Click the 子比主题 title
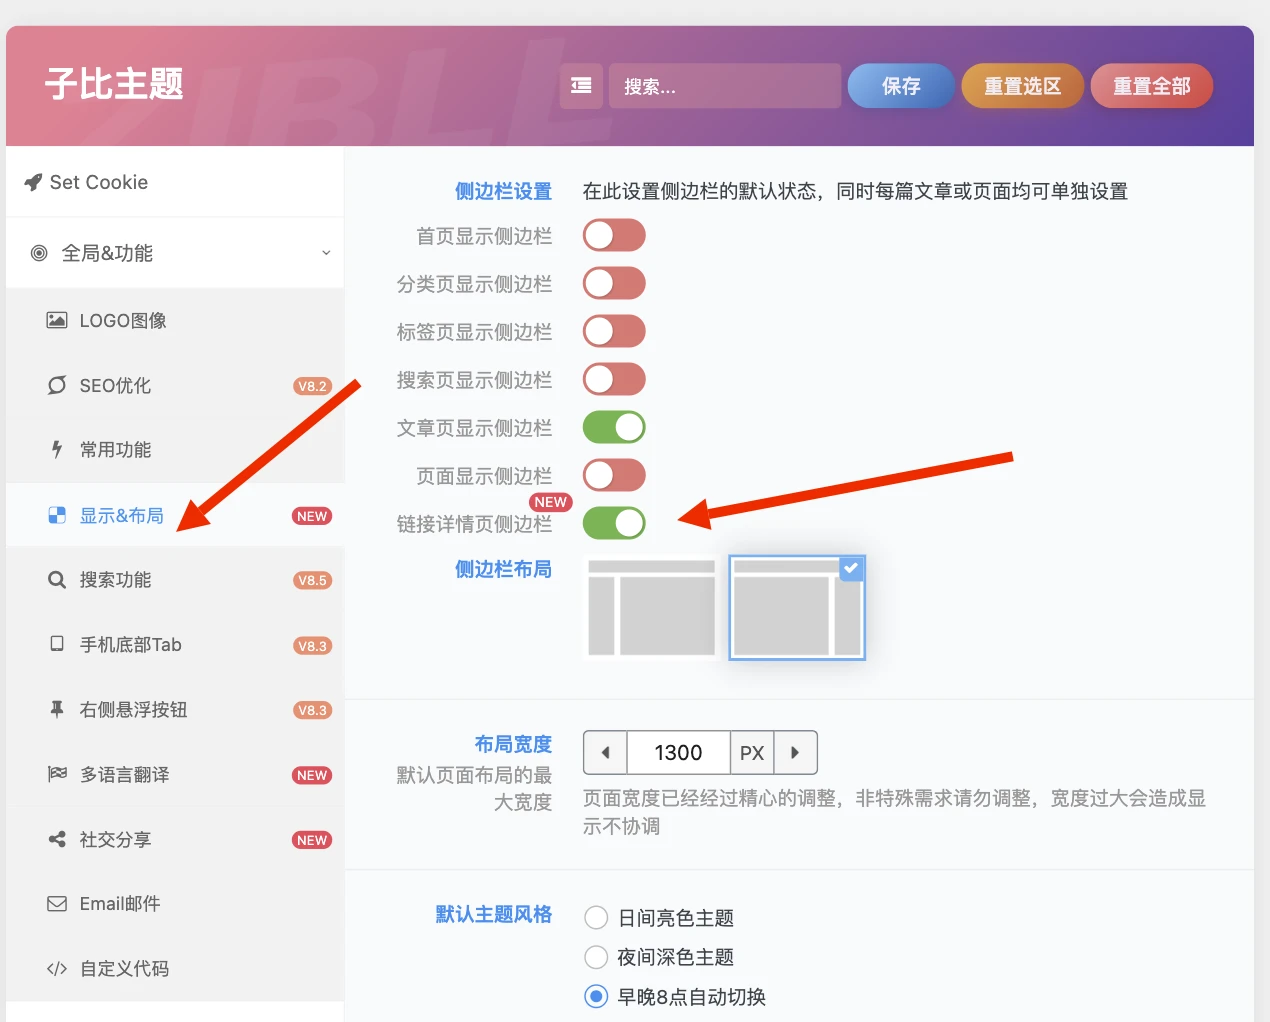This screenshot has height=1022, width=1270. [114, 83]
